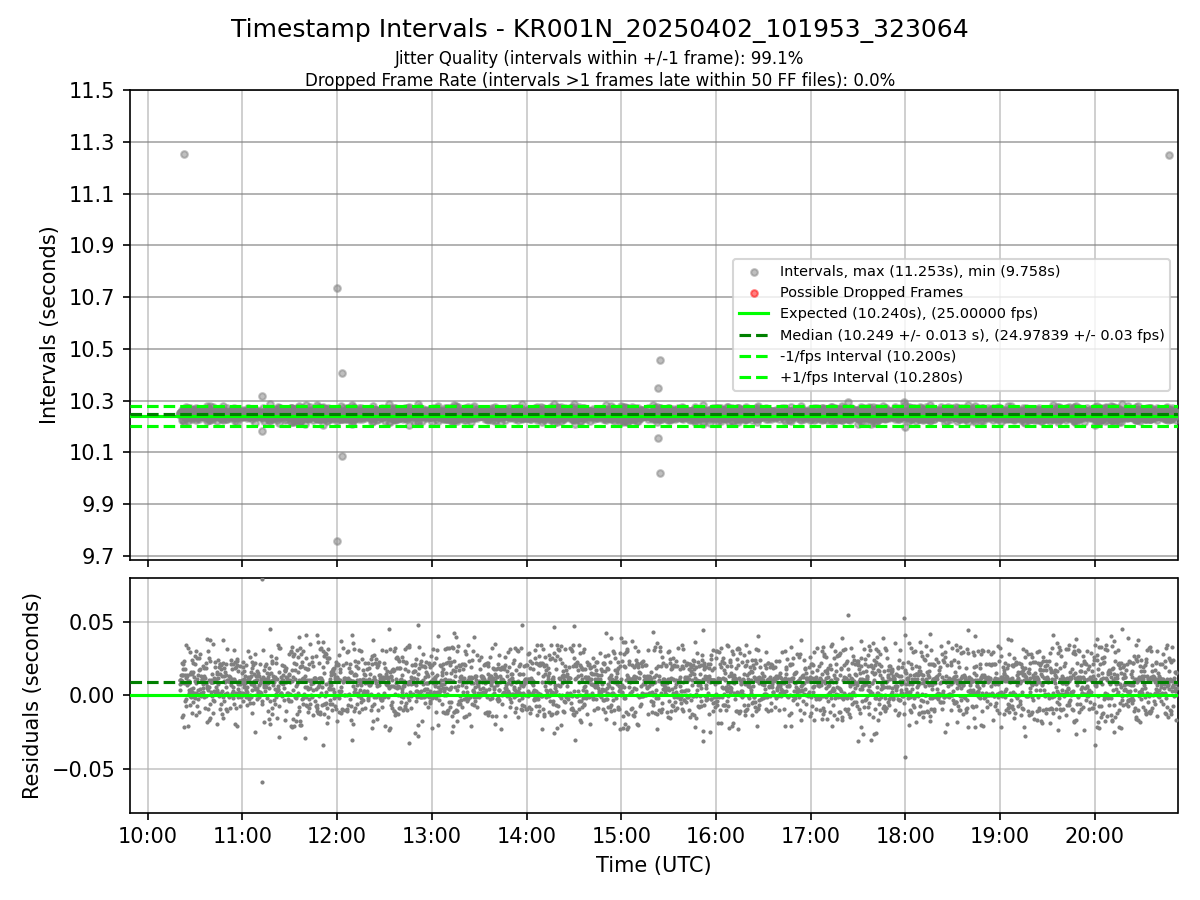Click the 12:00 time tick label
Viewport: 1200px width, 900px height.
click(x=337, y=835)
